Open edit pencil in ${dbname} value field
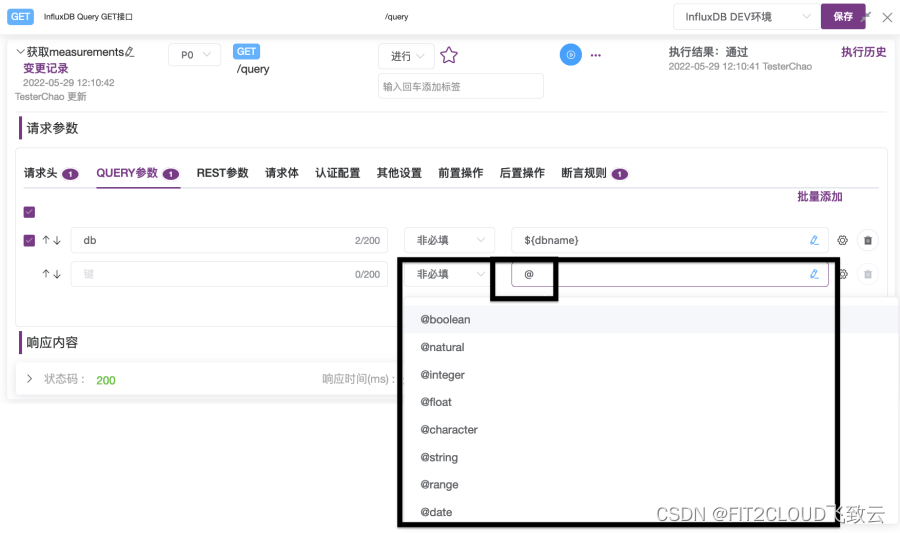This screenshot has height=533, width=900. click(814, 240)
